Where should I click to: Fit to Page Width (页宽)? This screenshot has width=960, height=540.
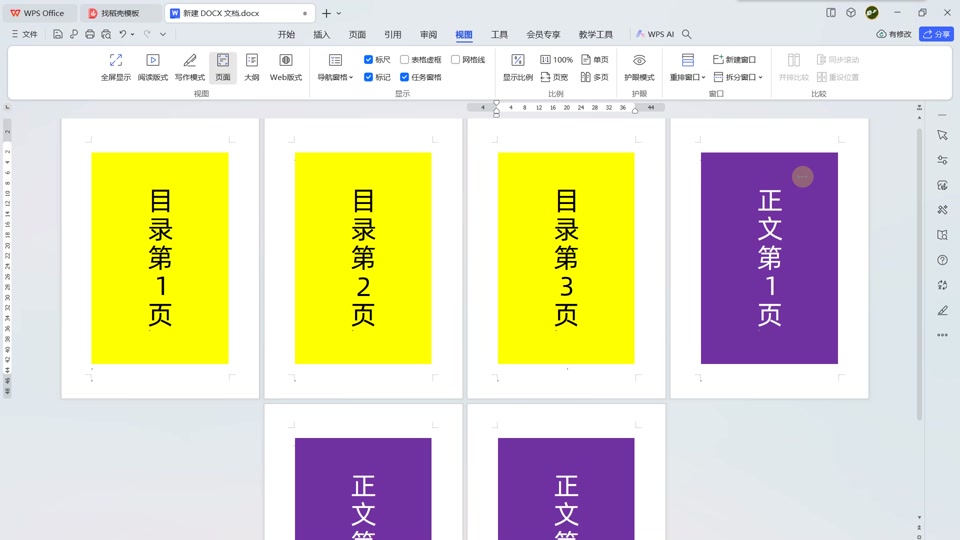tap(555, 77)
